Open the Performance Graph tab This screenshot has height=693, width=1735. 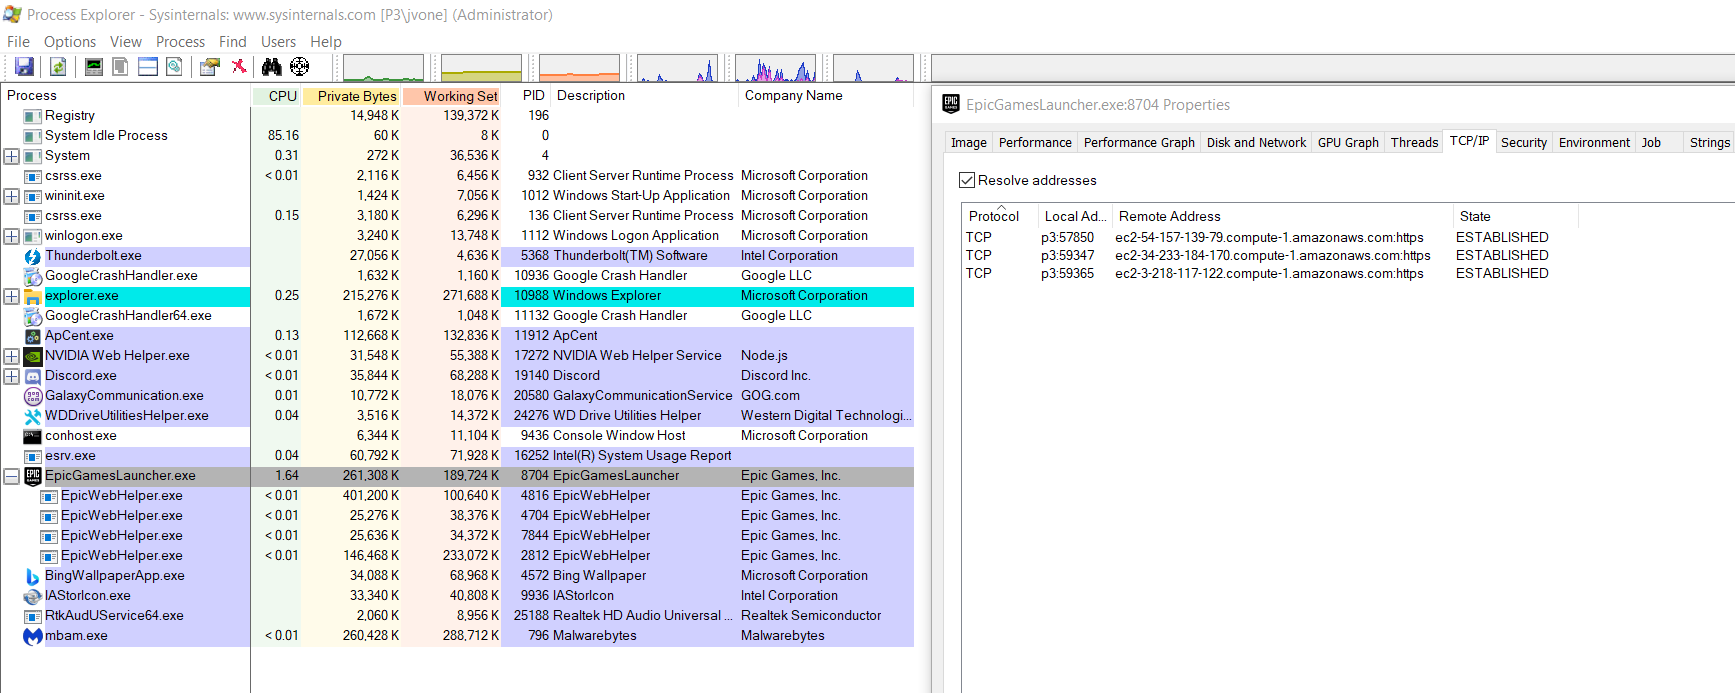[1139, 142]
